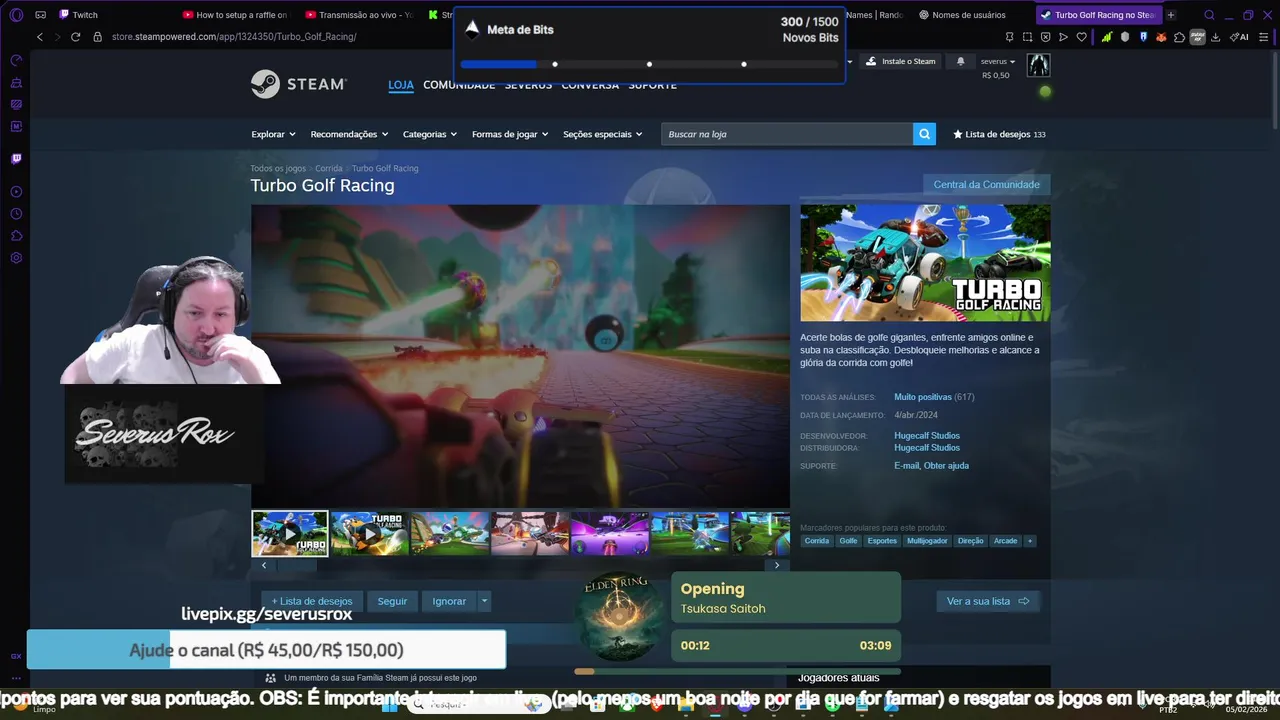
Task: Click the Ignorar button
Action: click(x=449, y=601)
